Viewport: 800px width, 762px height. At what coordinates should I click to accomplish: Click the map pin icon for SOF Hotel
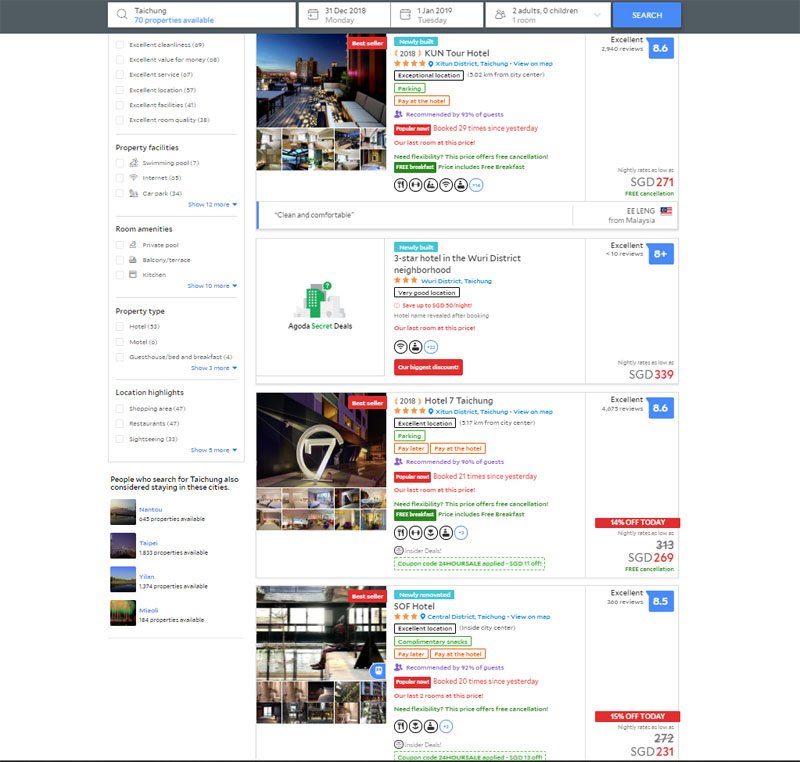point(422,616)
